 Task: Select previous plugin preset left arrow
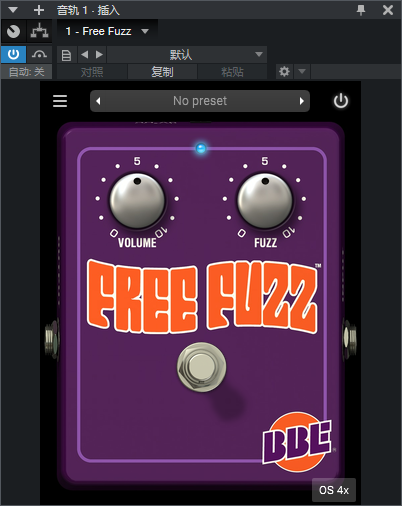(98, 101)
